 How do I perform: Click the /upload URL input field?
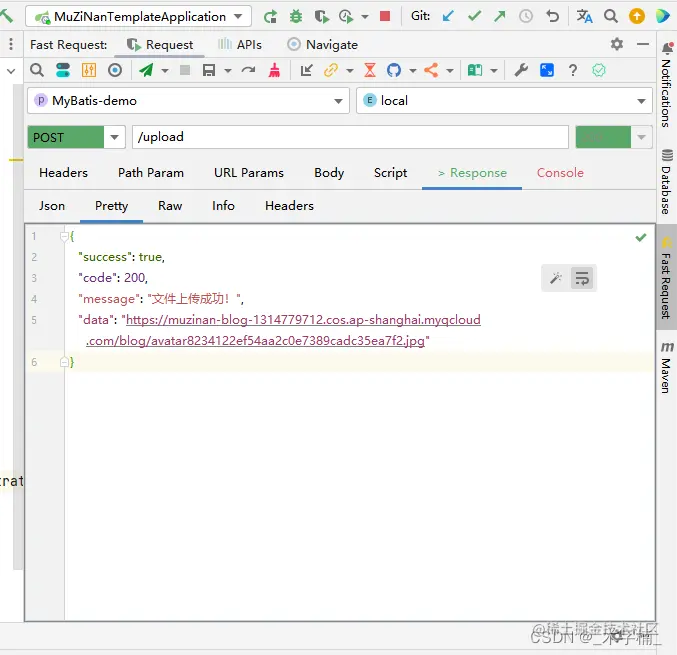[350, 137]
